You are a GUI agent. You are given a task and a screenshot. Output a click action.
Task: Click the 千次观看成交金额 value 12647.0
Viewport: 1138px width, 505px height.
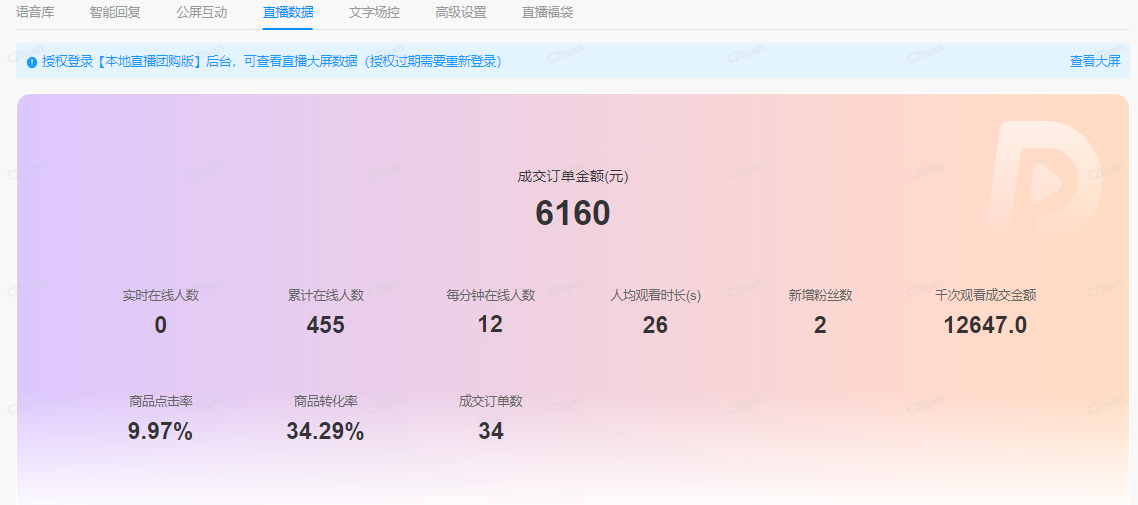pyautogui.click(x=985, y=325)
